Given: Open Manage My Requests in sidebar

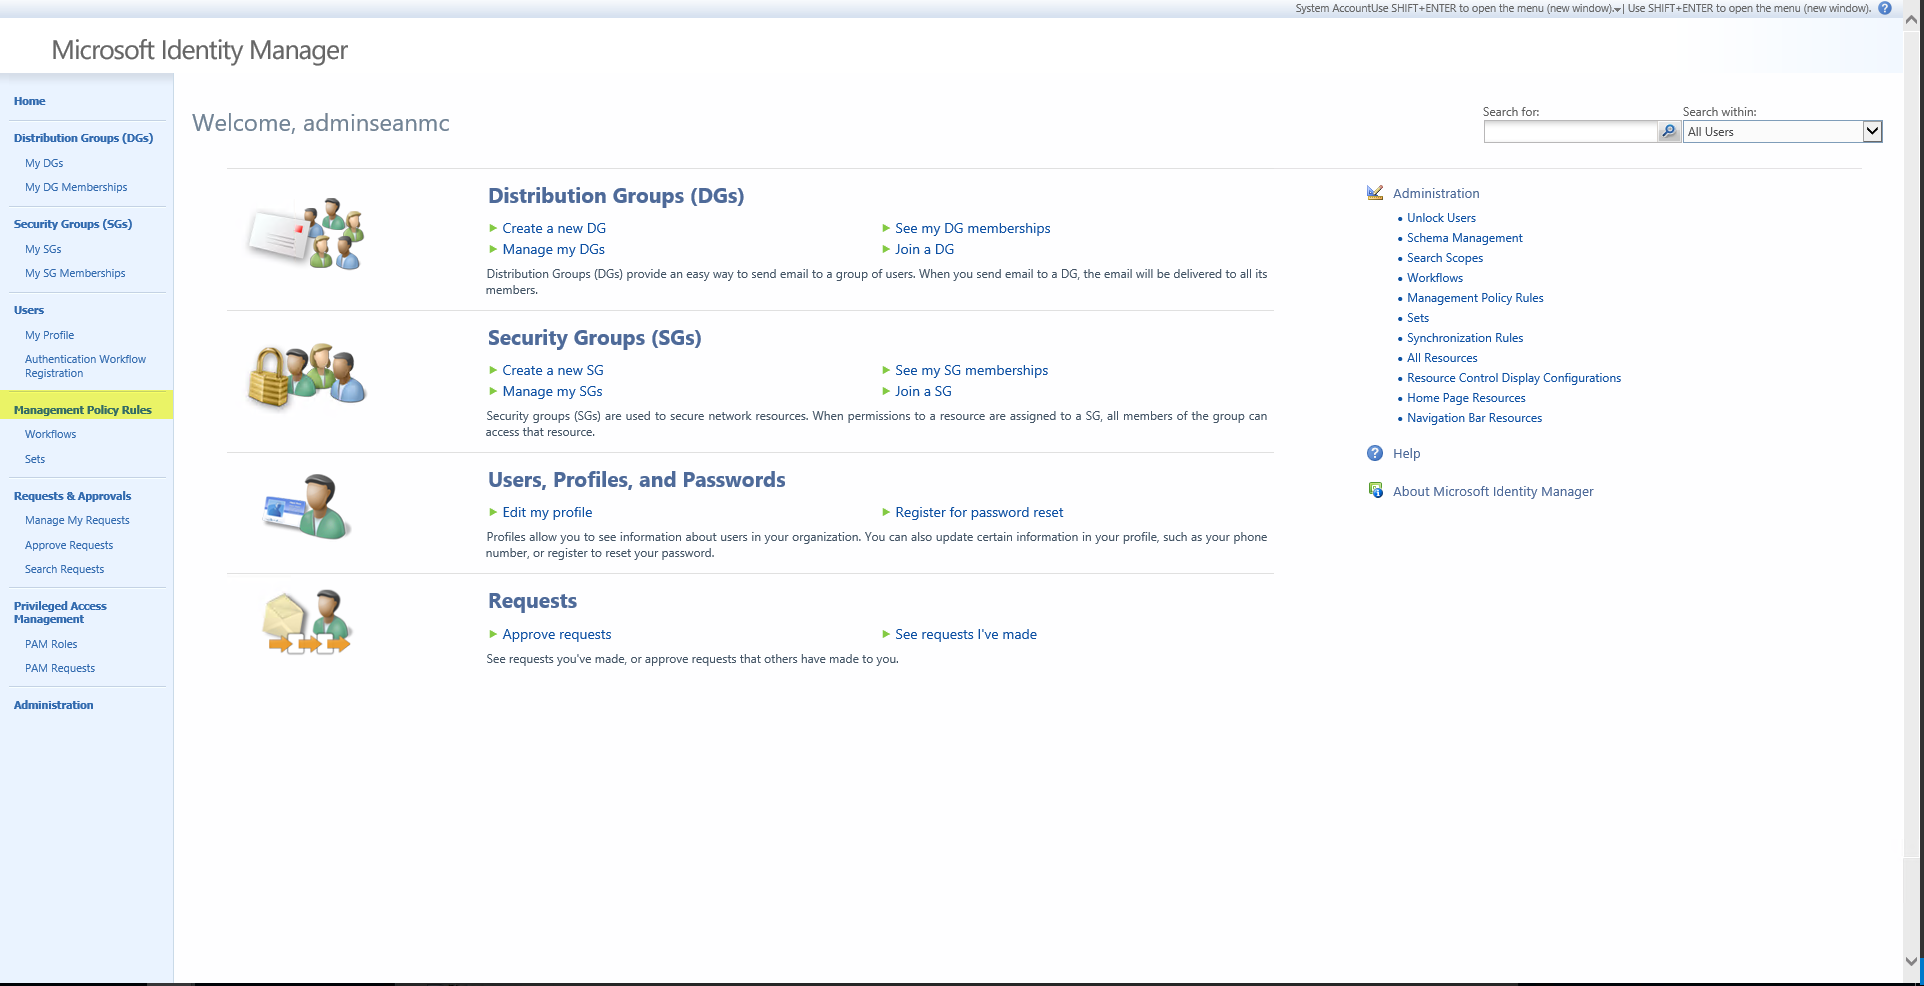Looking at the screenshot, I should tap(77, 520).
